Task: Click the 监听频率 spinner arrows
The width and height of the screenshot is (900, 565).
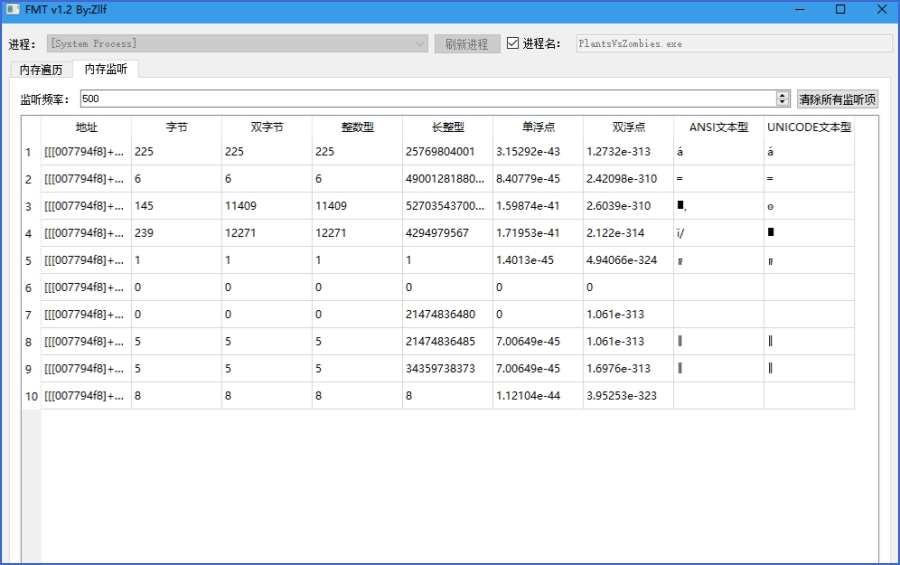Action: [x=782, y=99]
